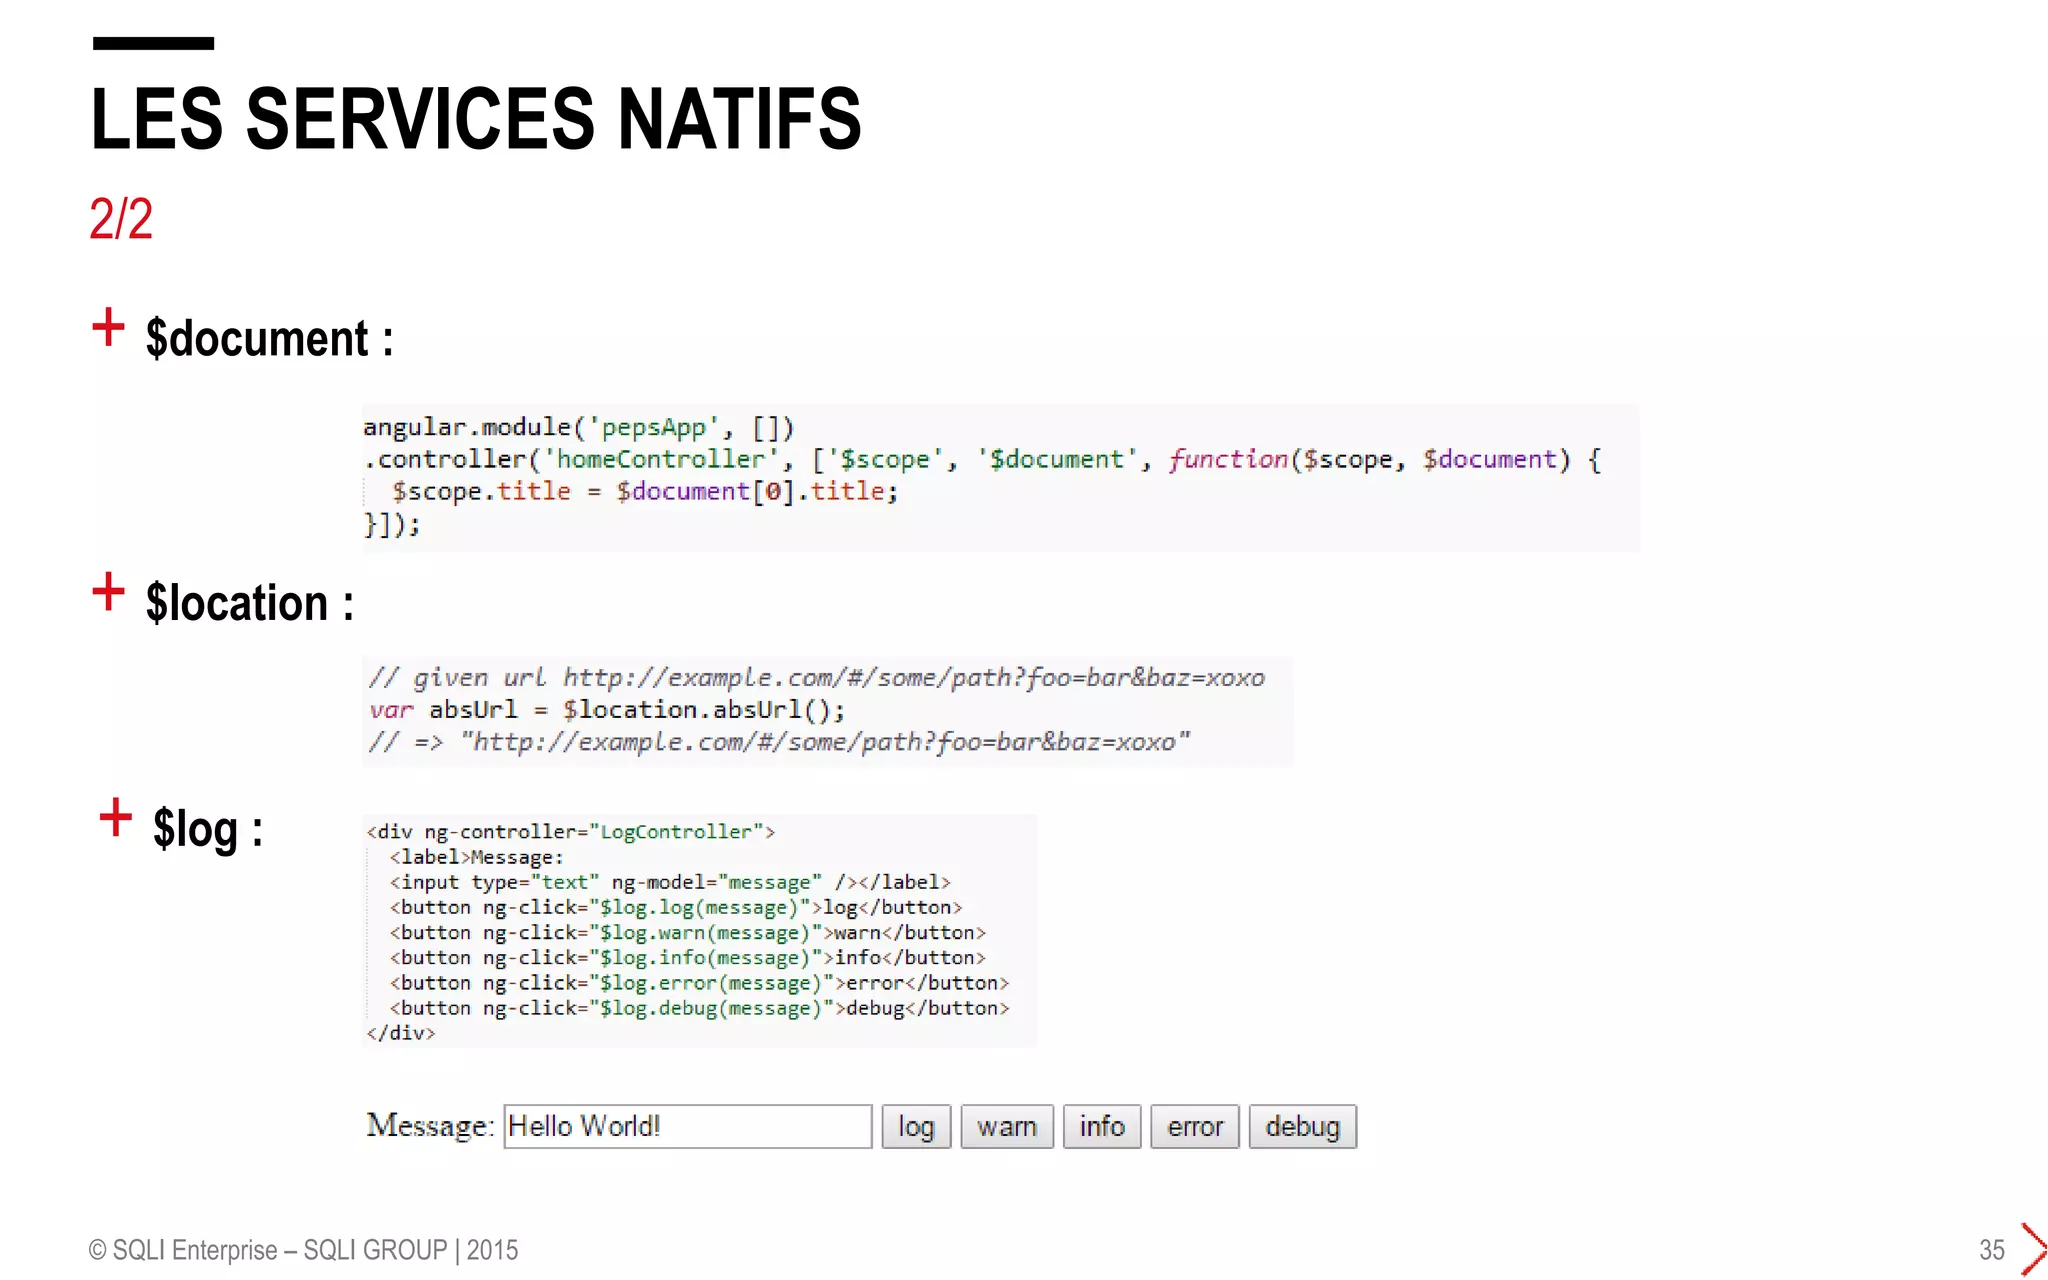This screenshot has height=1280, width=2048.
Task: Click the red plus beside $log
Action: [x=116, y=817]
